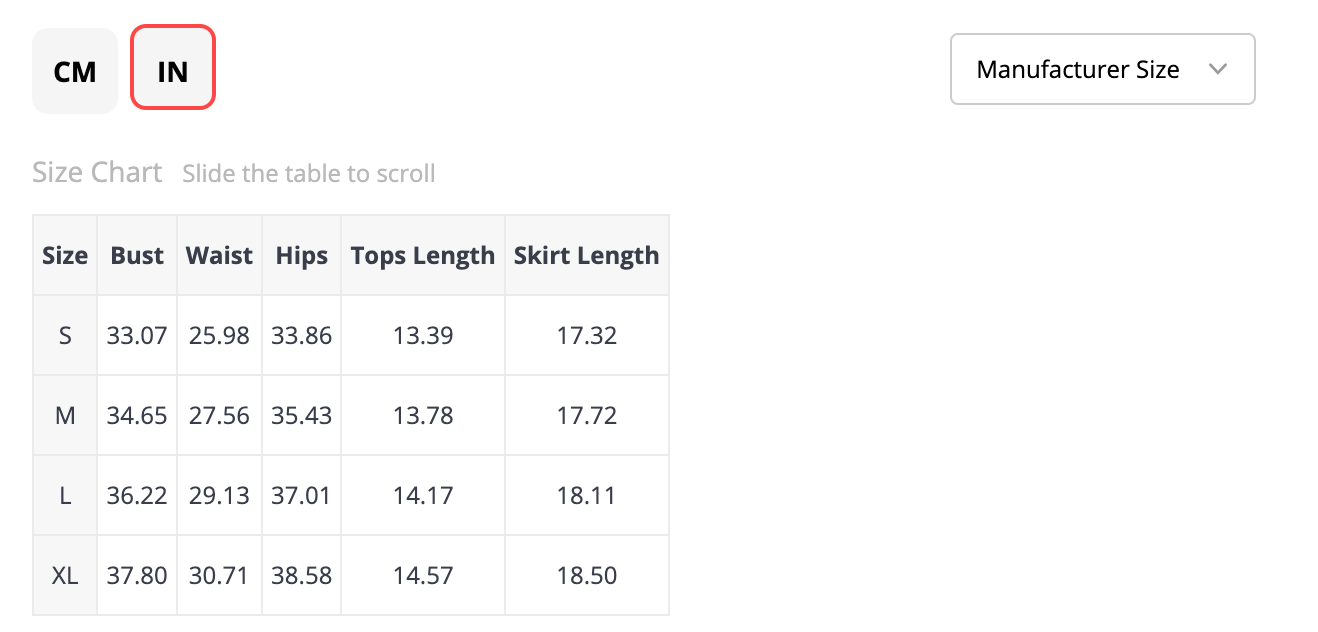Click skirt length value 17.32
The height and width of the screenshot is (632, 1318).
point(587,335)
